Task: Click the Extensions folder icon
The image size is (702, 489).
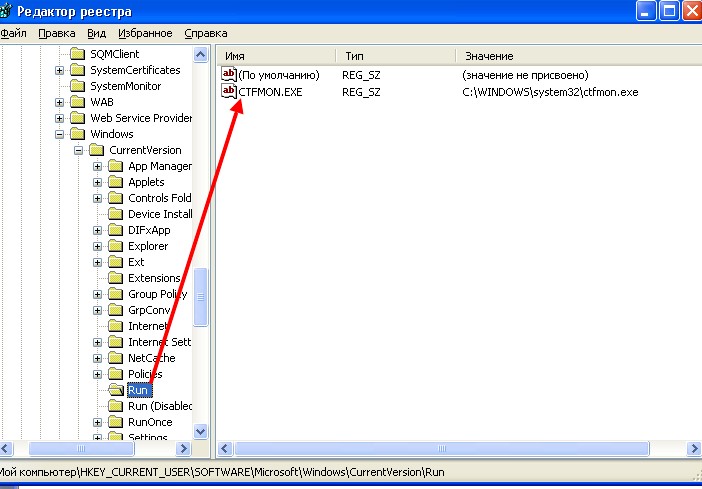Action: (x=116, y=278)
